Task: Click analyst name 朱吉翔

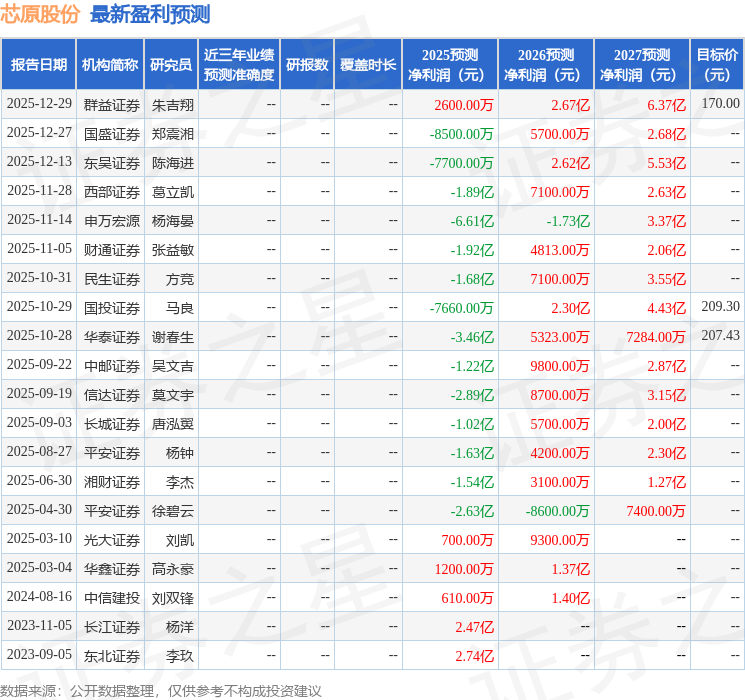Action: (x=173, y=104)
